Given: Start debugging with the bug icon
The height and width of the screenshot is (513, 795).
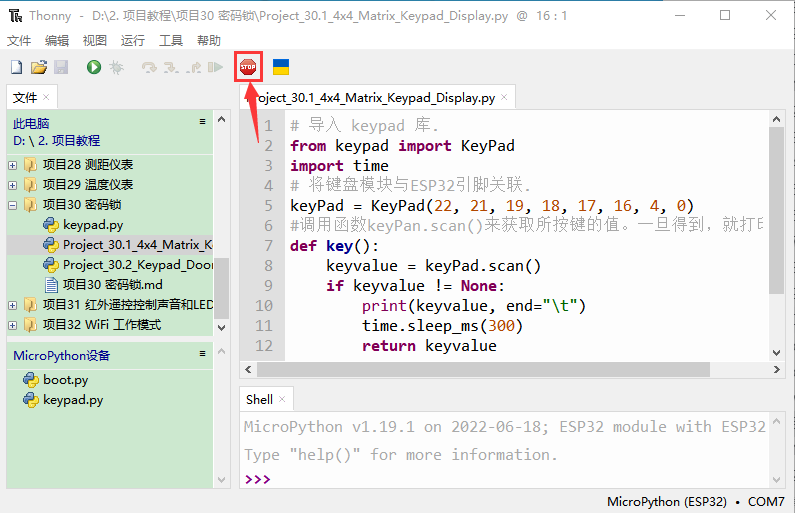Looking at the screenshot, I should click(x=116, y=67).
